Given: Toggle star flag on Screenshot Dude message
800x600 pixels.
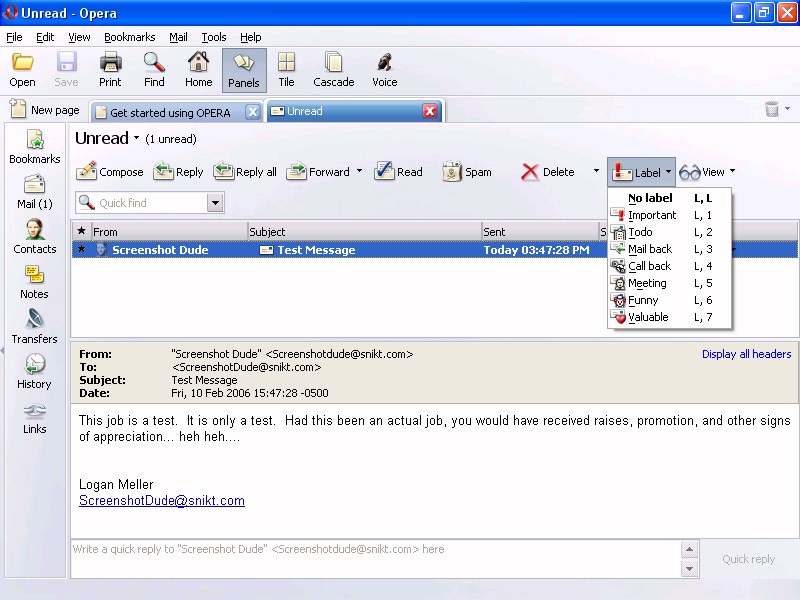Looking at the screenshot, I should [82, 249].
